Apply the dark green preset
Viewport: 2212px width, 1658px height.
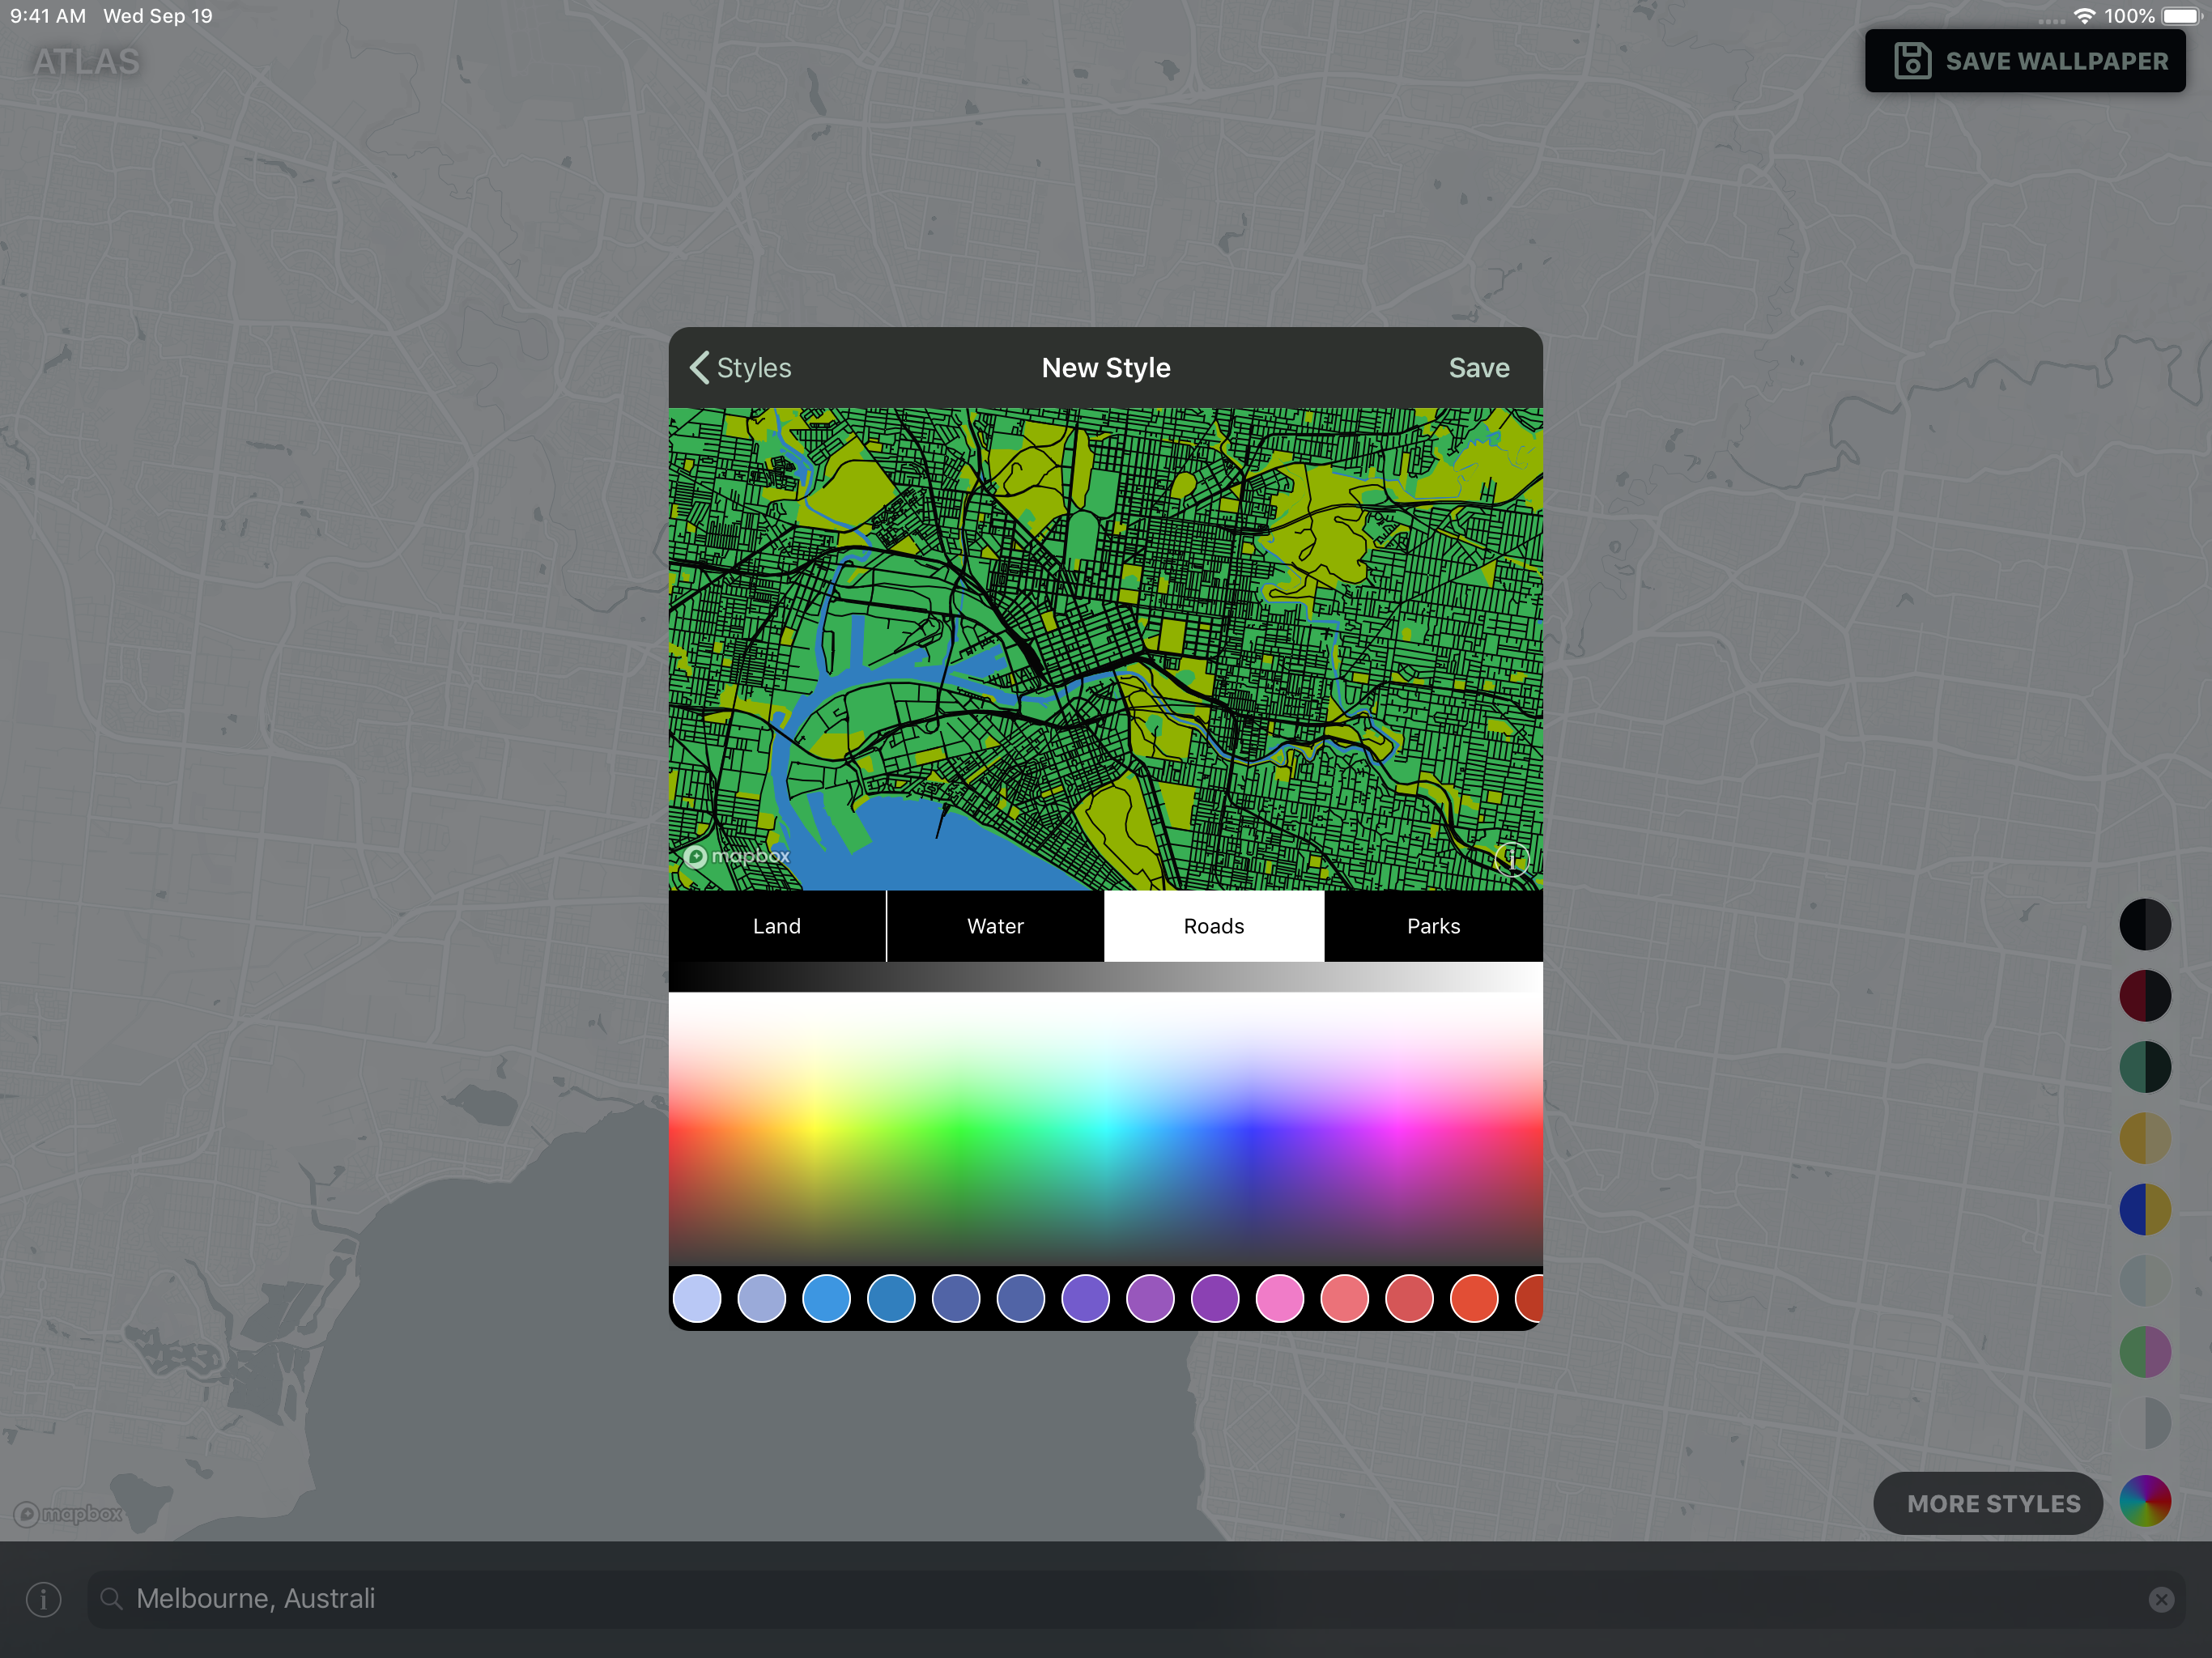[x=2145, y=1067]
